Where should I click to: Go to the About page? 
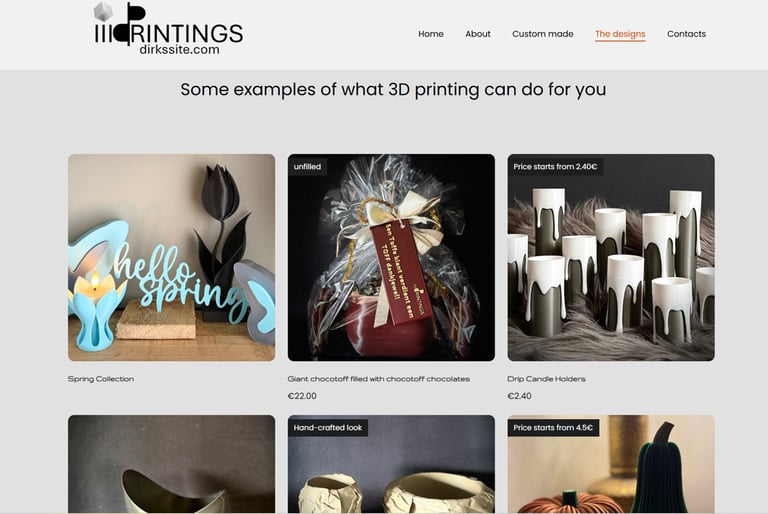click(x=478, y=34)
